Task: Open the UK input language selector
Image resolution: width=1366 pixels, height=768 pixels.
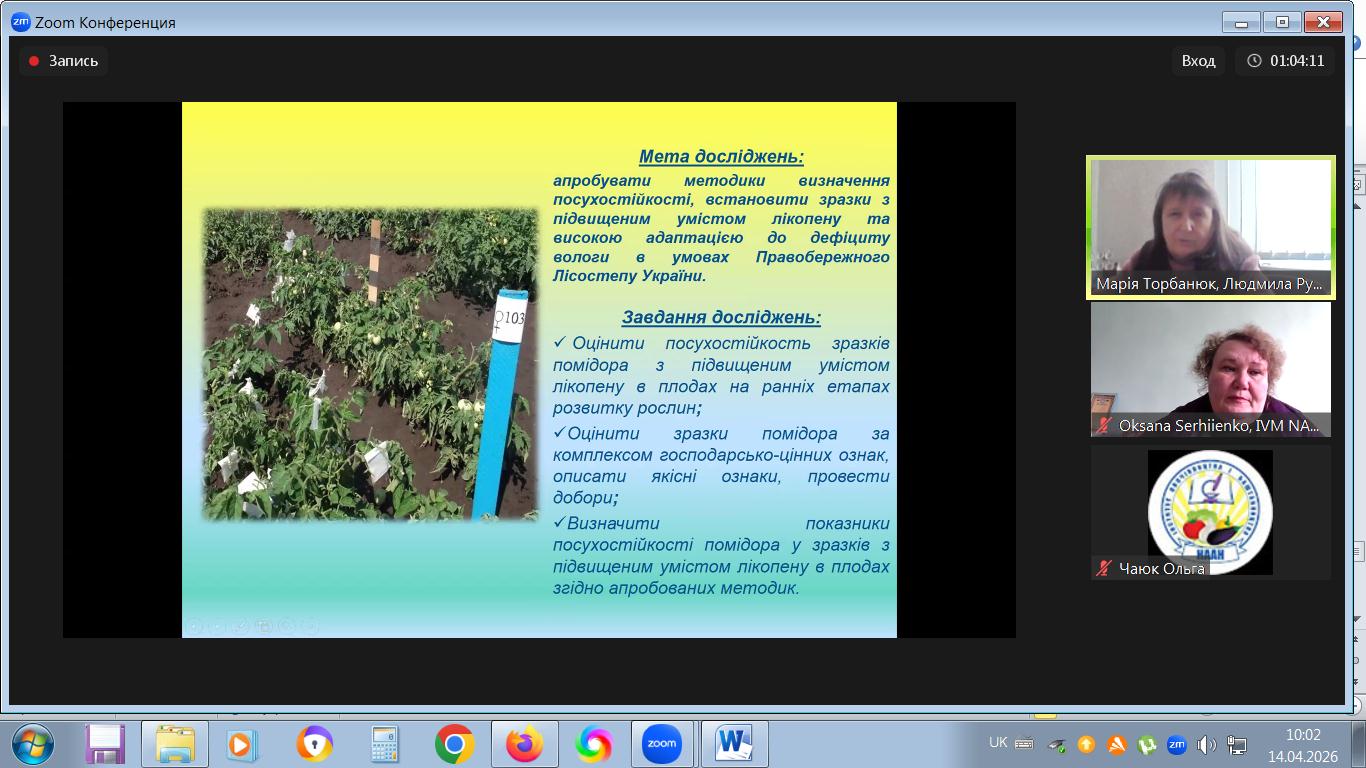Action: click(998, 743)
